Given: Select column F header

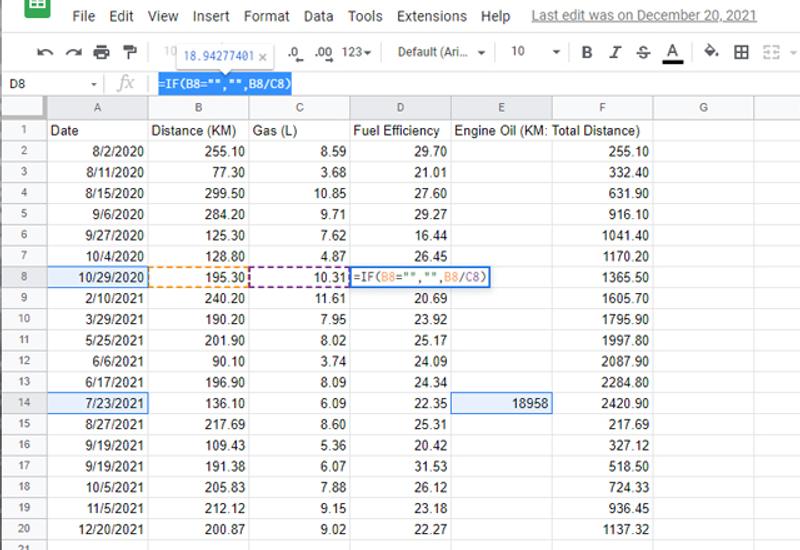Looking at the screenshot, I should click(x=603, y=108).
